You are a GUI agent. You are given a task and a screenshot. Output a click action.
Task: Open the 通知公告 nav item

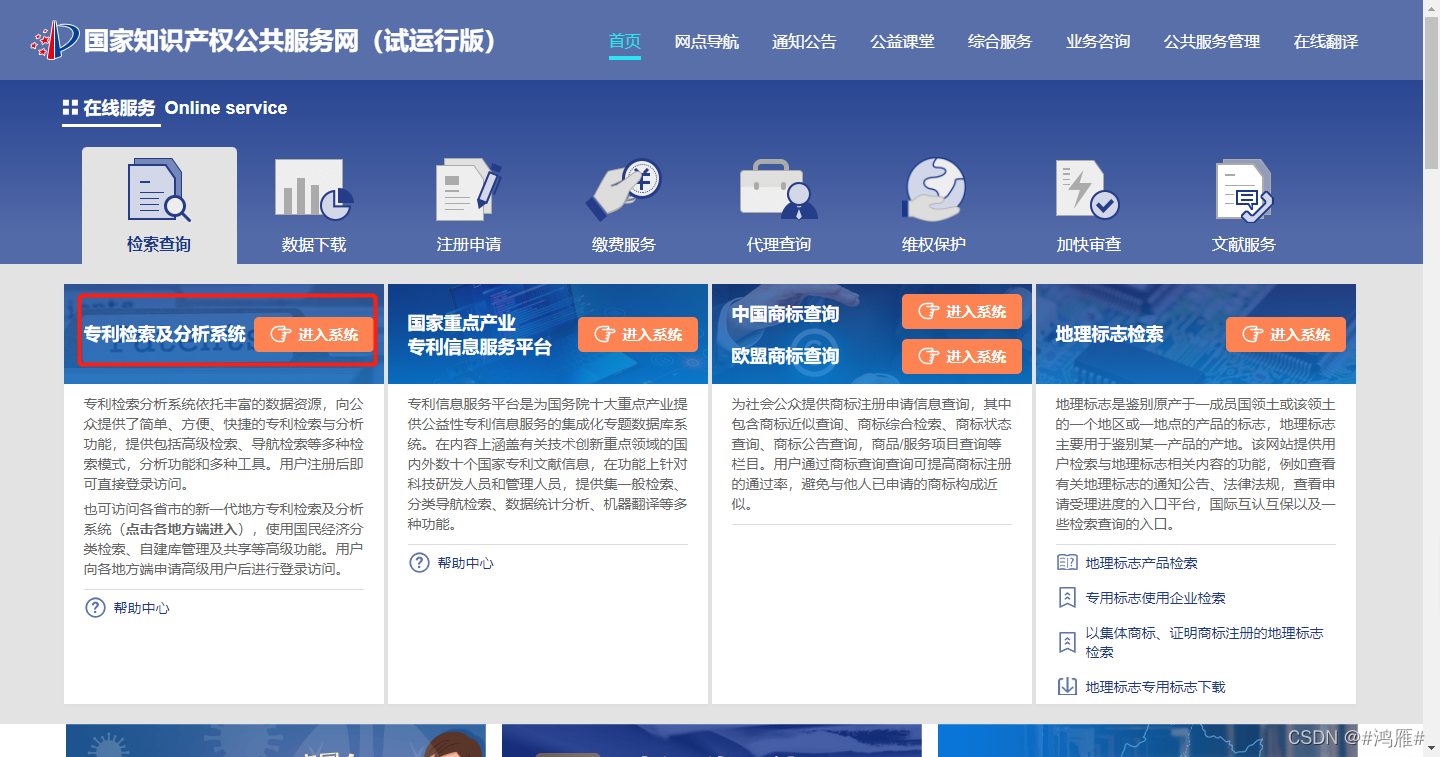804,42
